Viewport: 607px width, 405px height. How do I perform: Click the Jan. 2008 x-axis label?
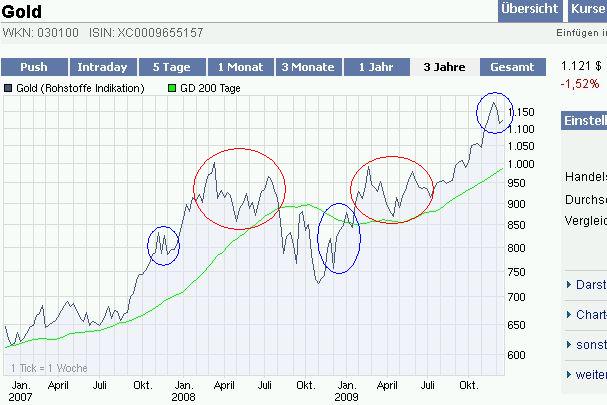tap(183, 391)
